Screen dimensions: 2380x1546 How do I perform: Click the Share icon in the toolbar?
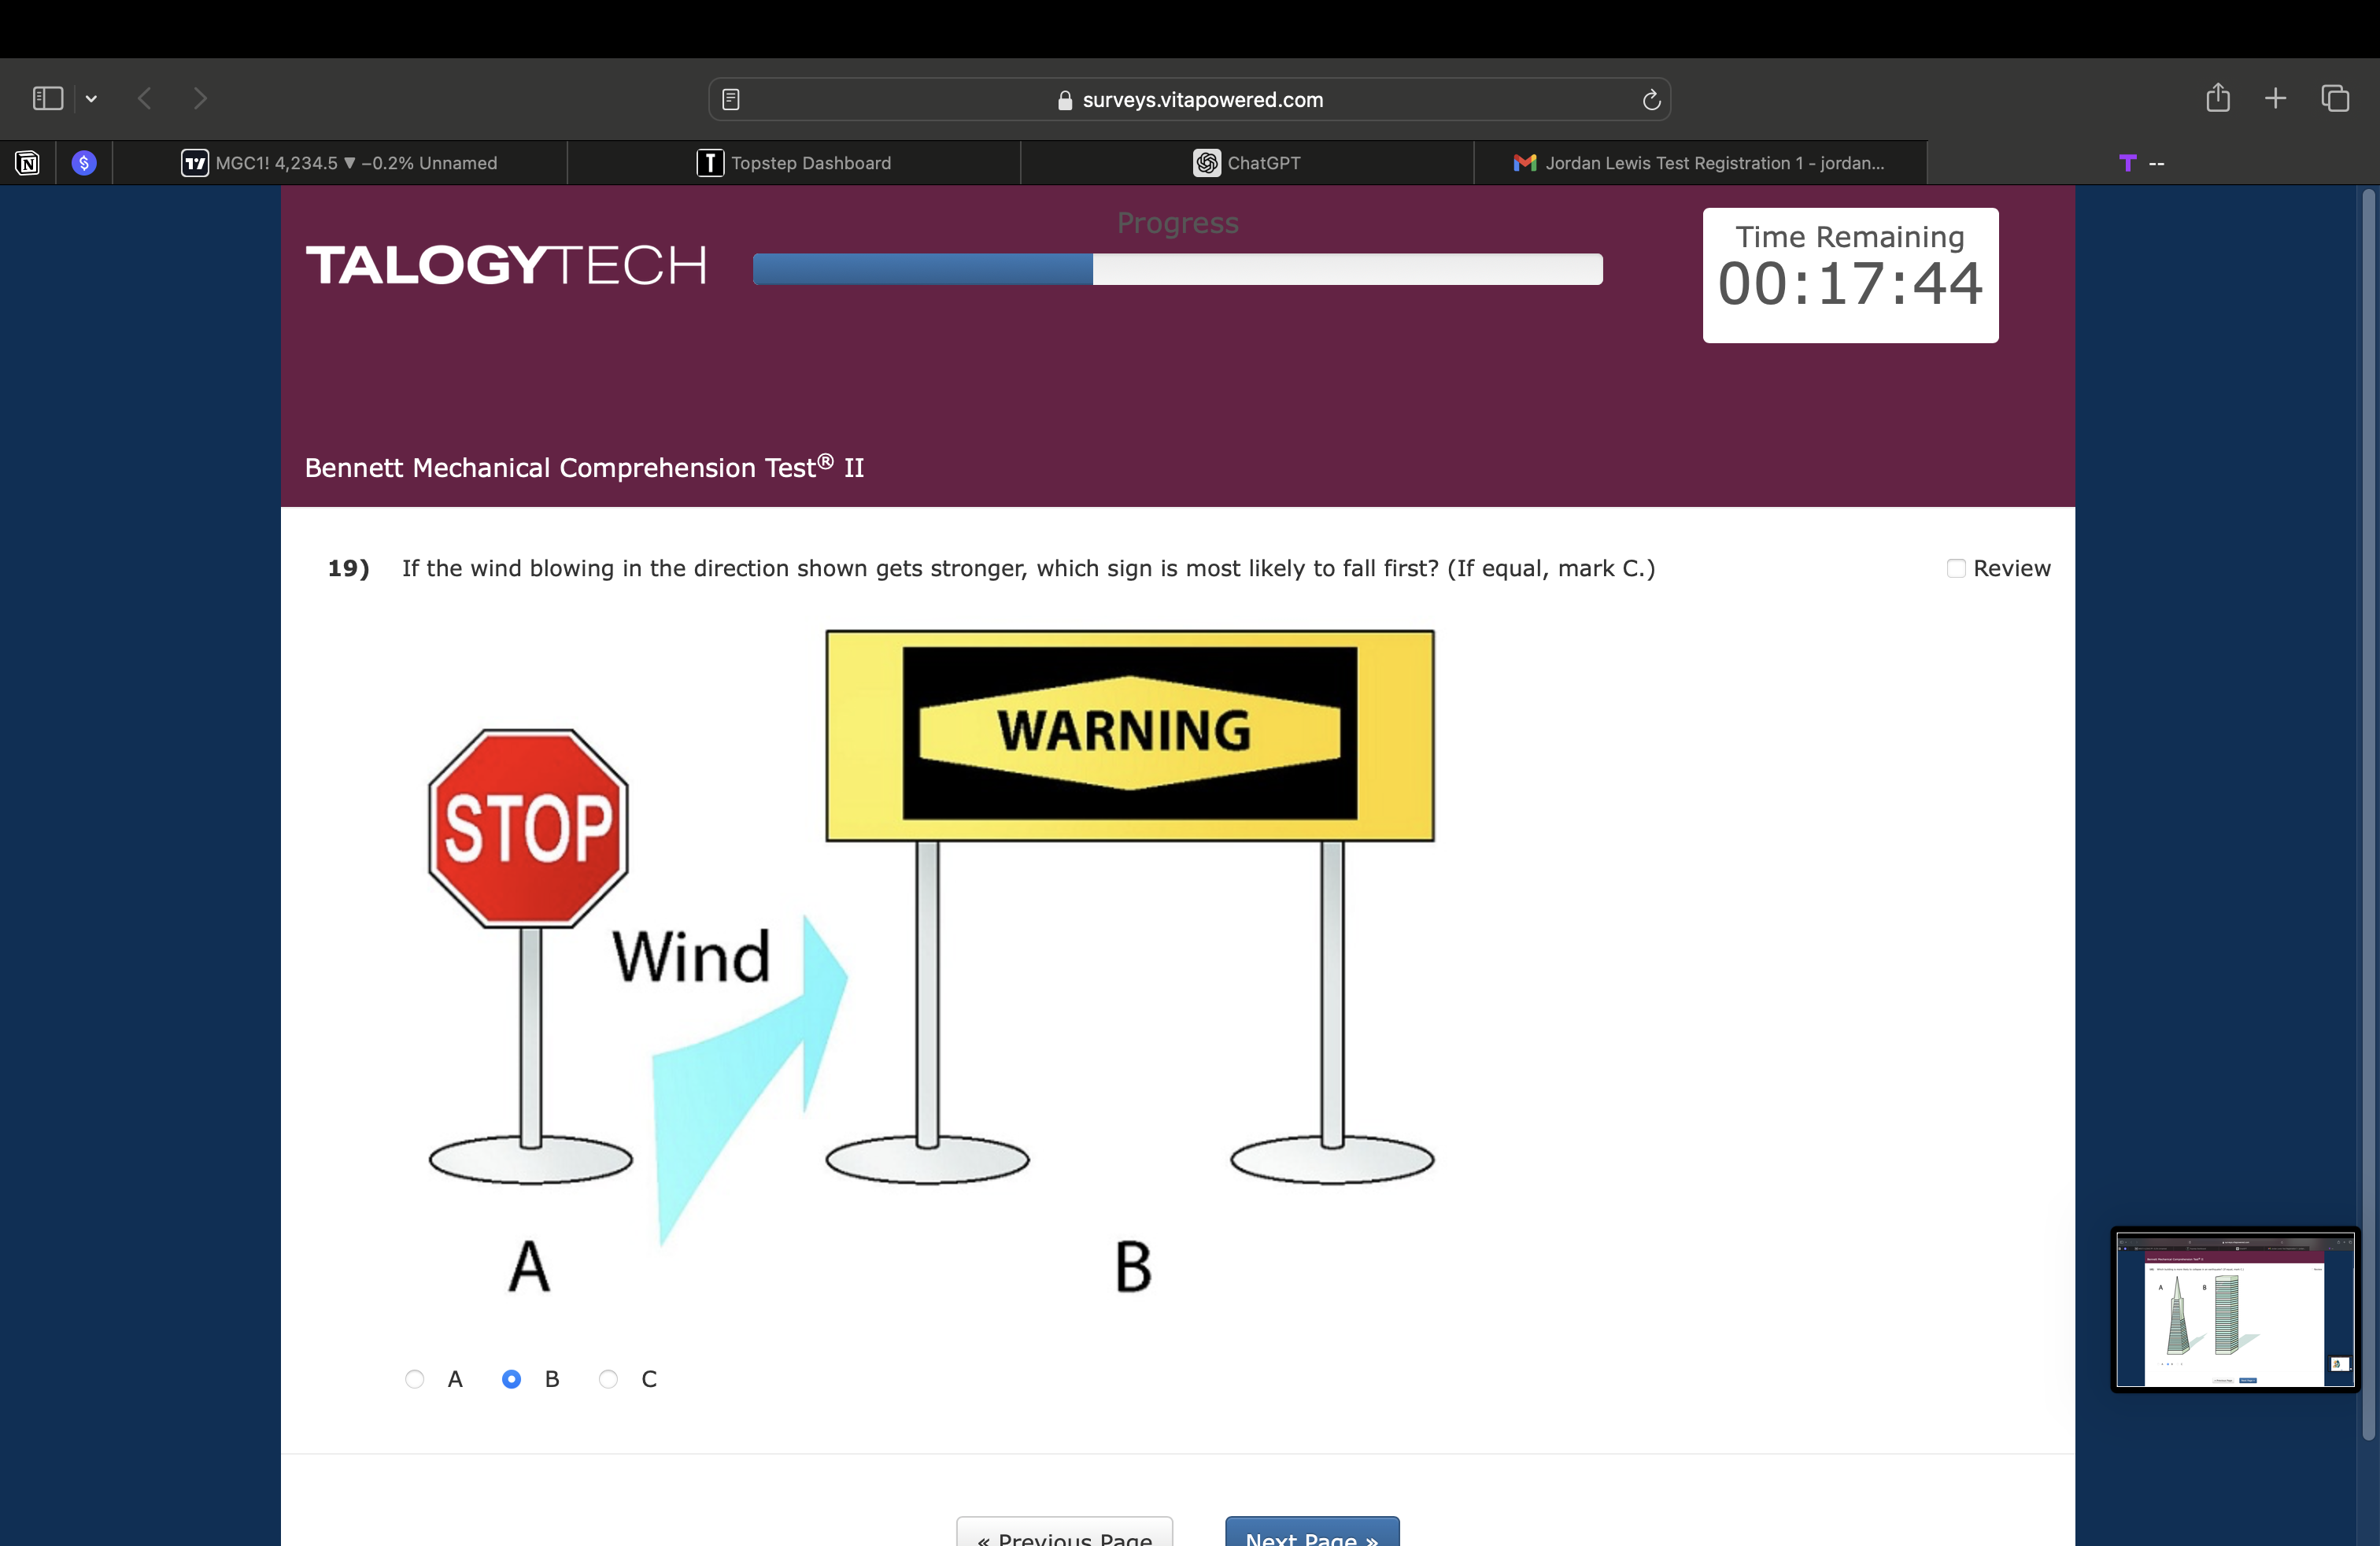[2217, 98]
